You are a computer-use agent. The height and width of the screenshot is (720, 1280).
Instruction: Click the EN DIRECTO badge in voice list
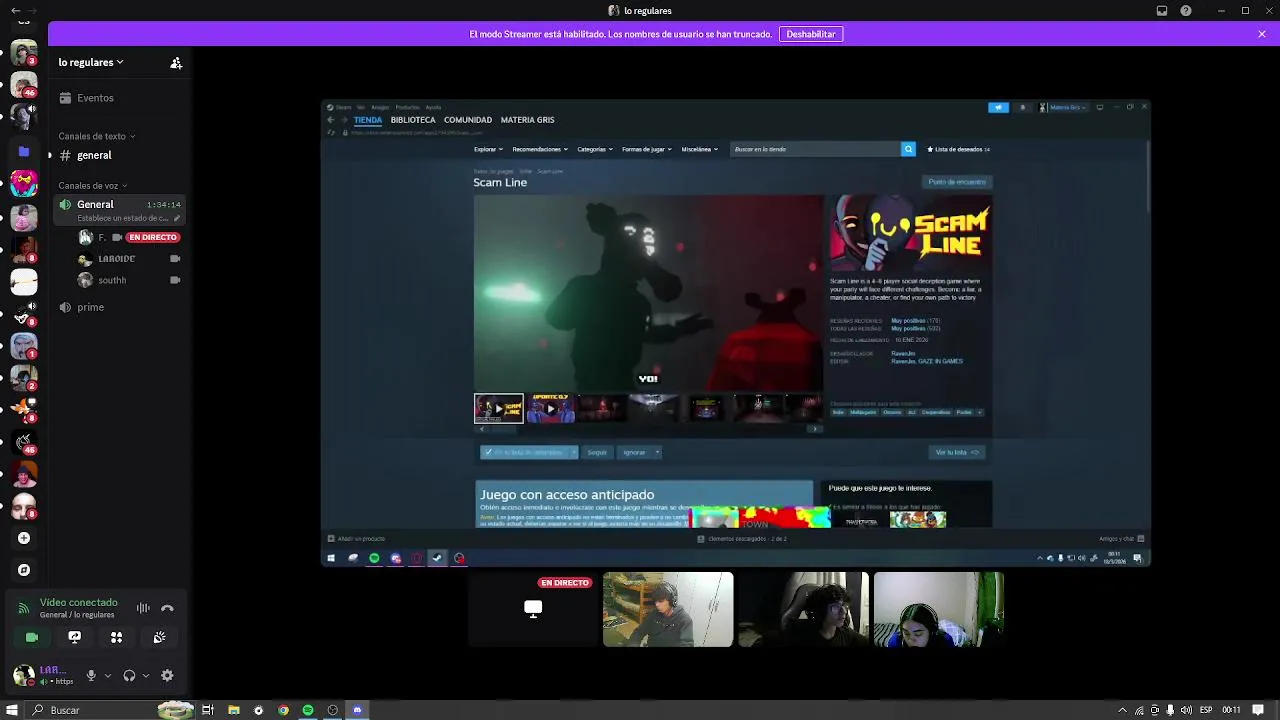click(153, 237)
